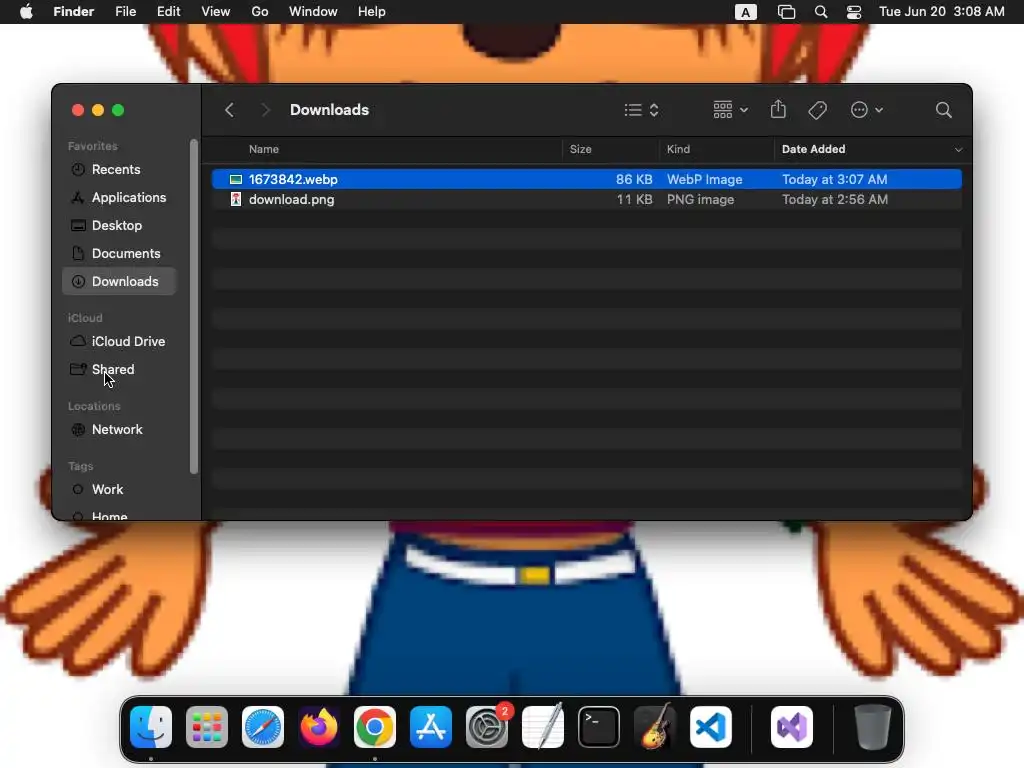Screen dimensions: 1024x768
Task: Open the Go menu
Action: pyautogui.click(x=260, y=12)
